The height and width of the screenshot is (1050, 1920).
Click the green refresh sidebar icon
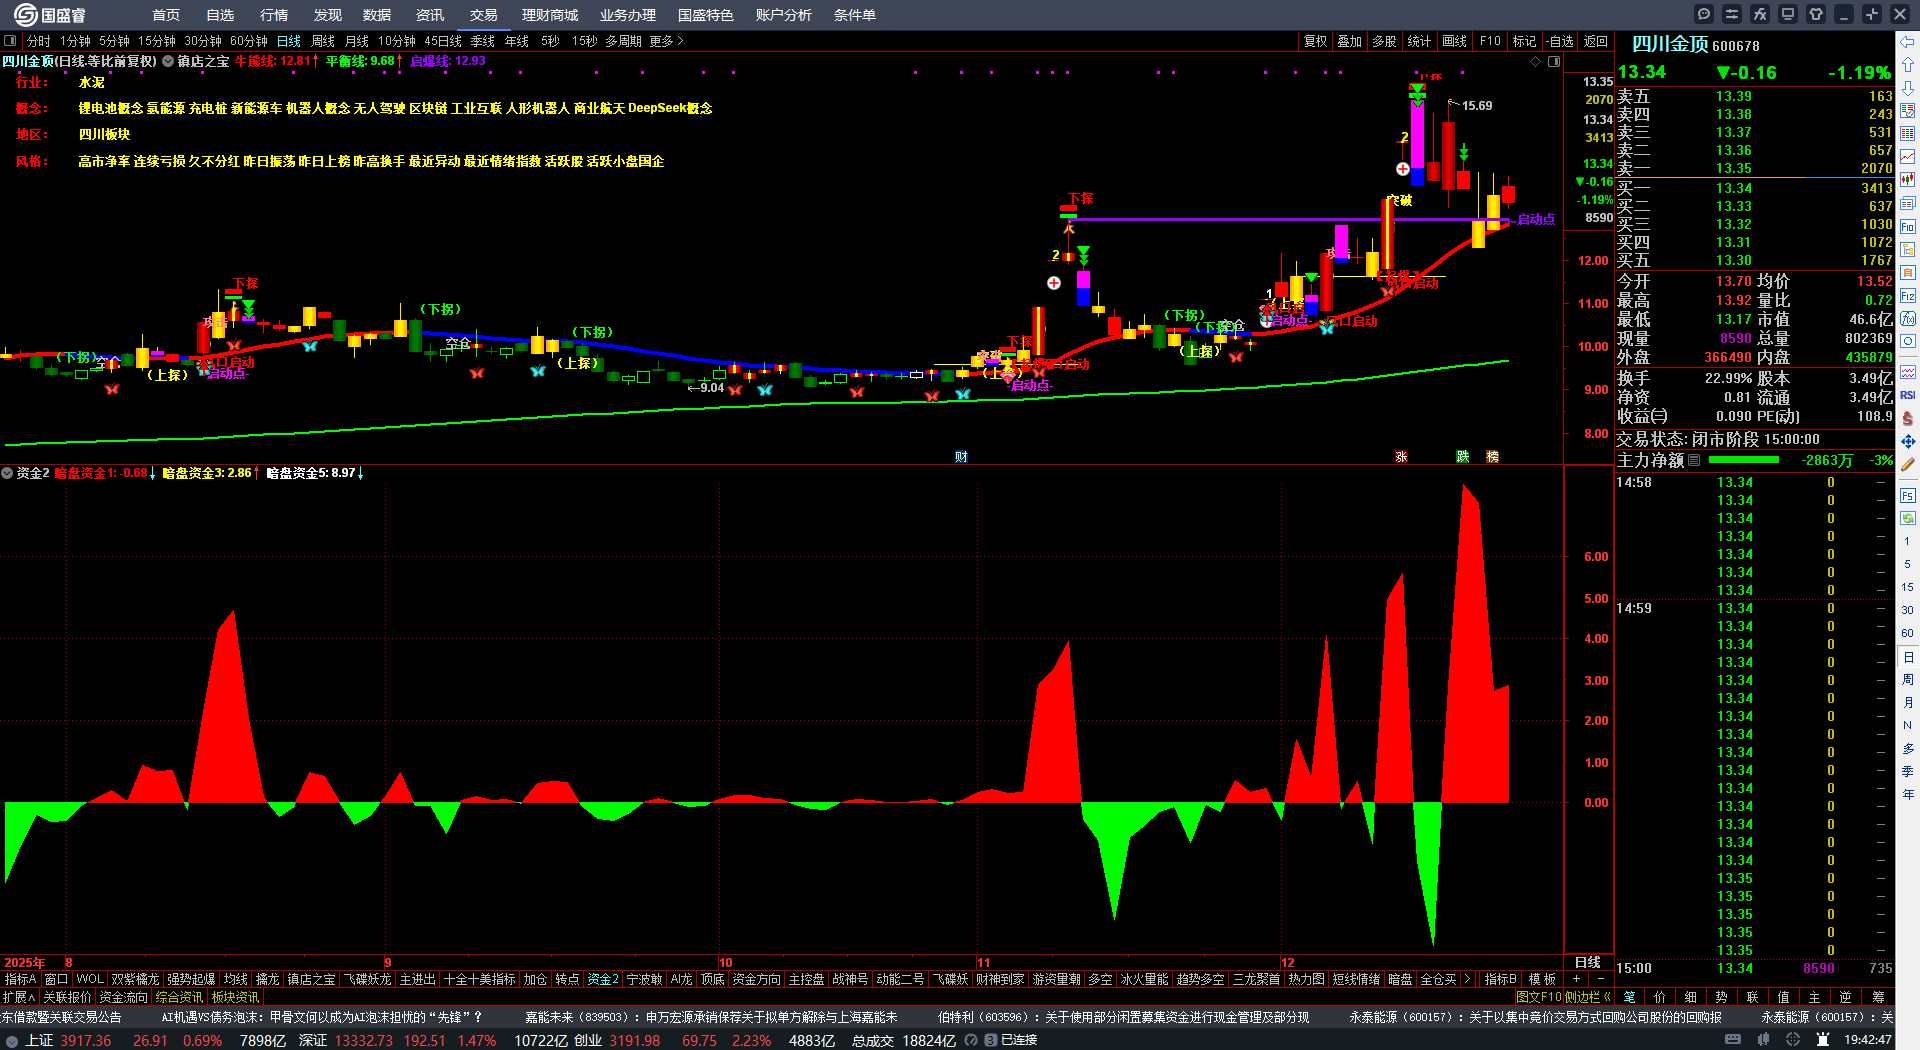point(1908,518)
